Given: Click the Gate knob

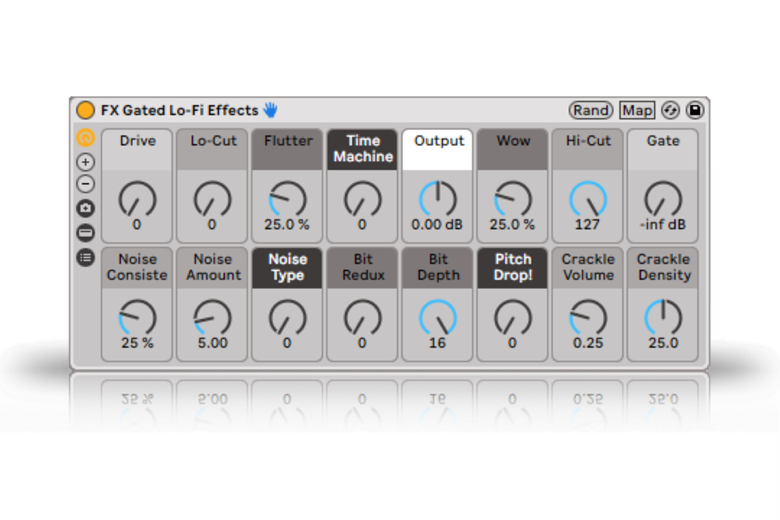Looking at the screenshot, I should point(663,199).
